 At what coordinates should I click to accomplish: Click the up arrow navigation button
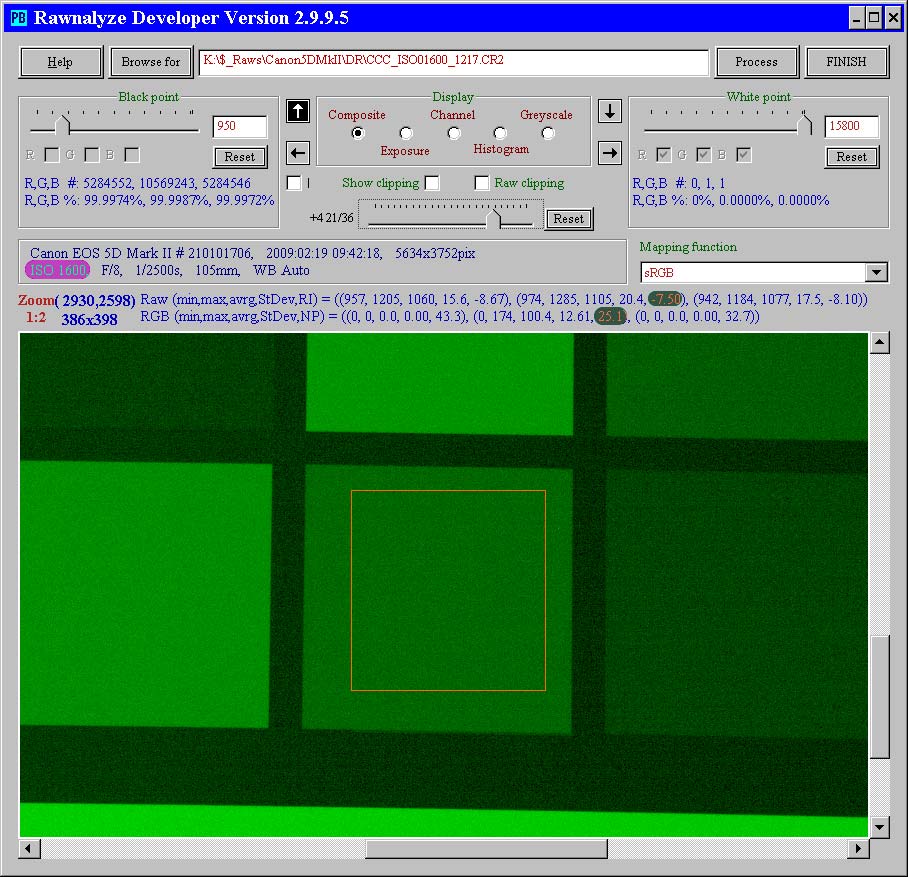[298, 111]
